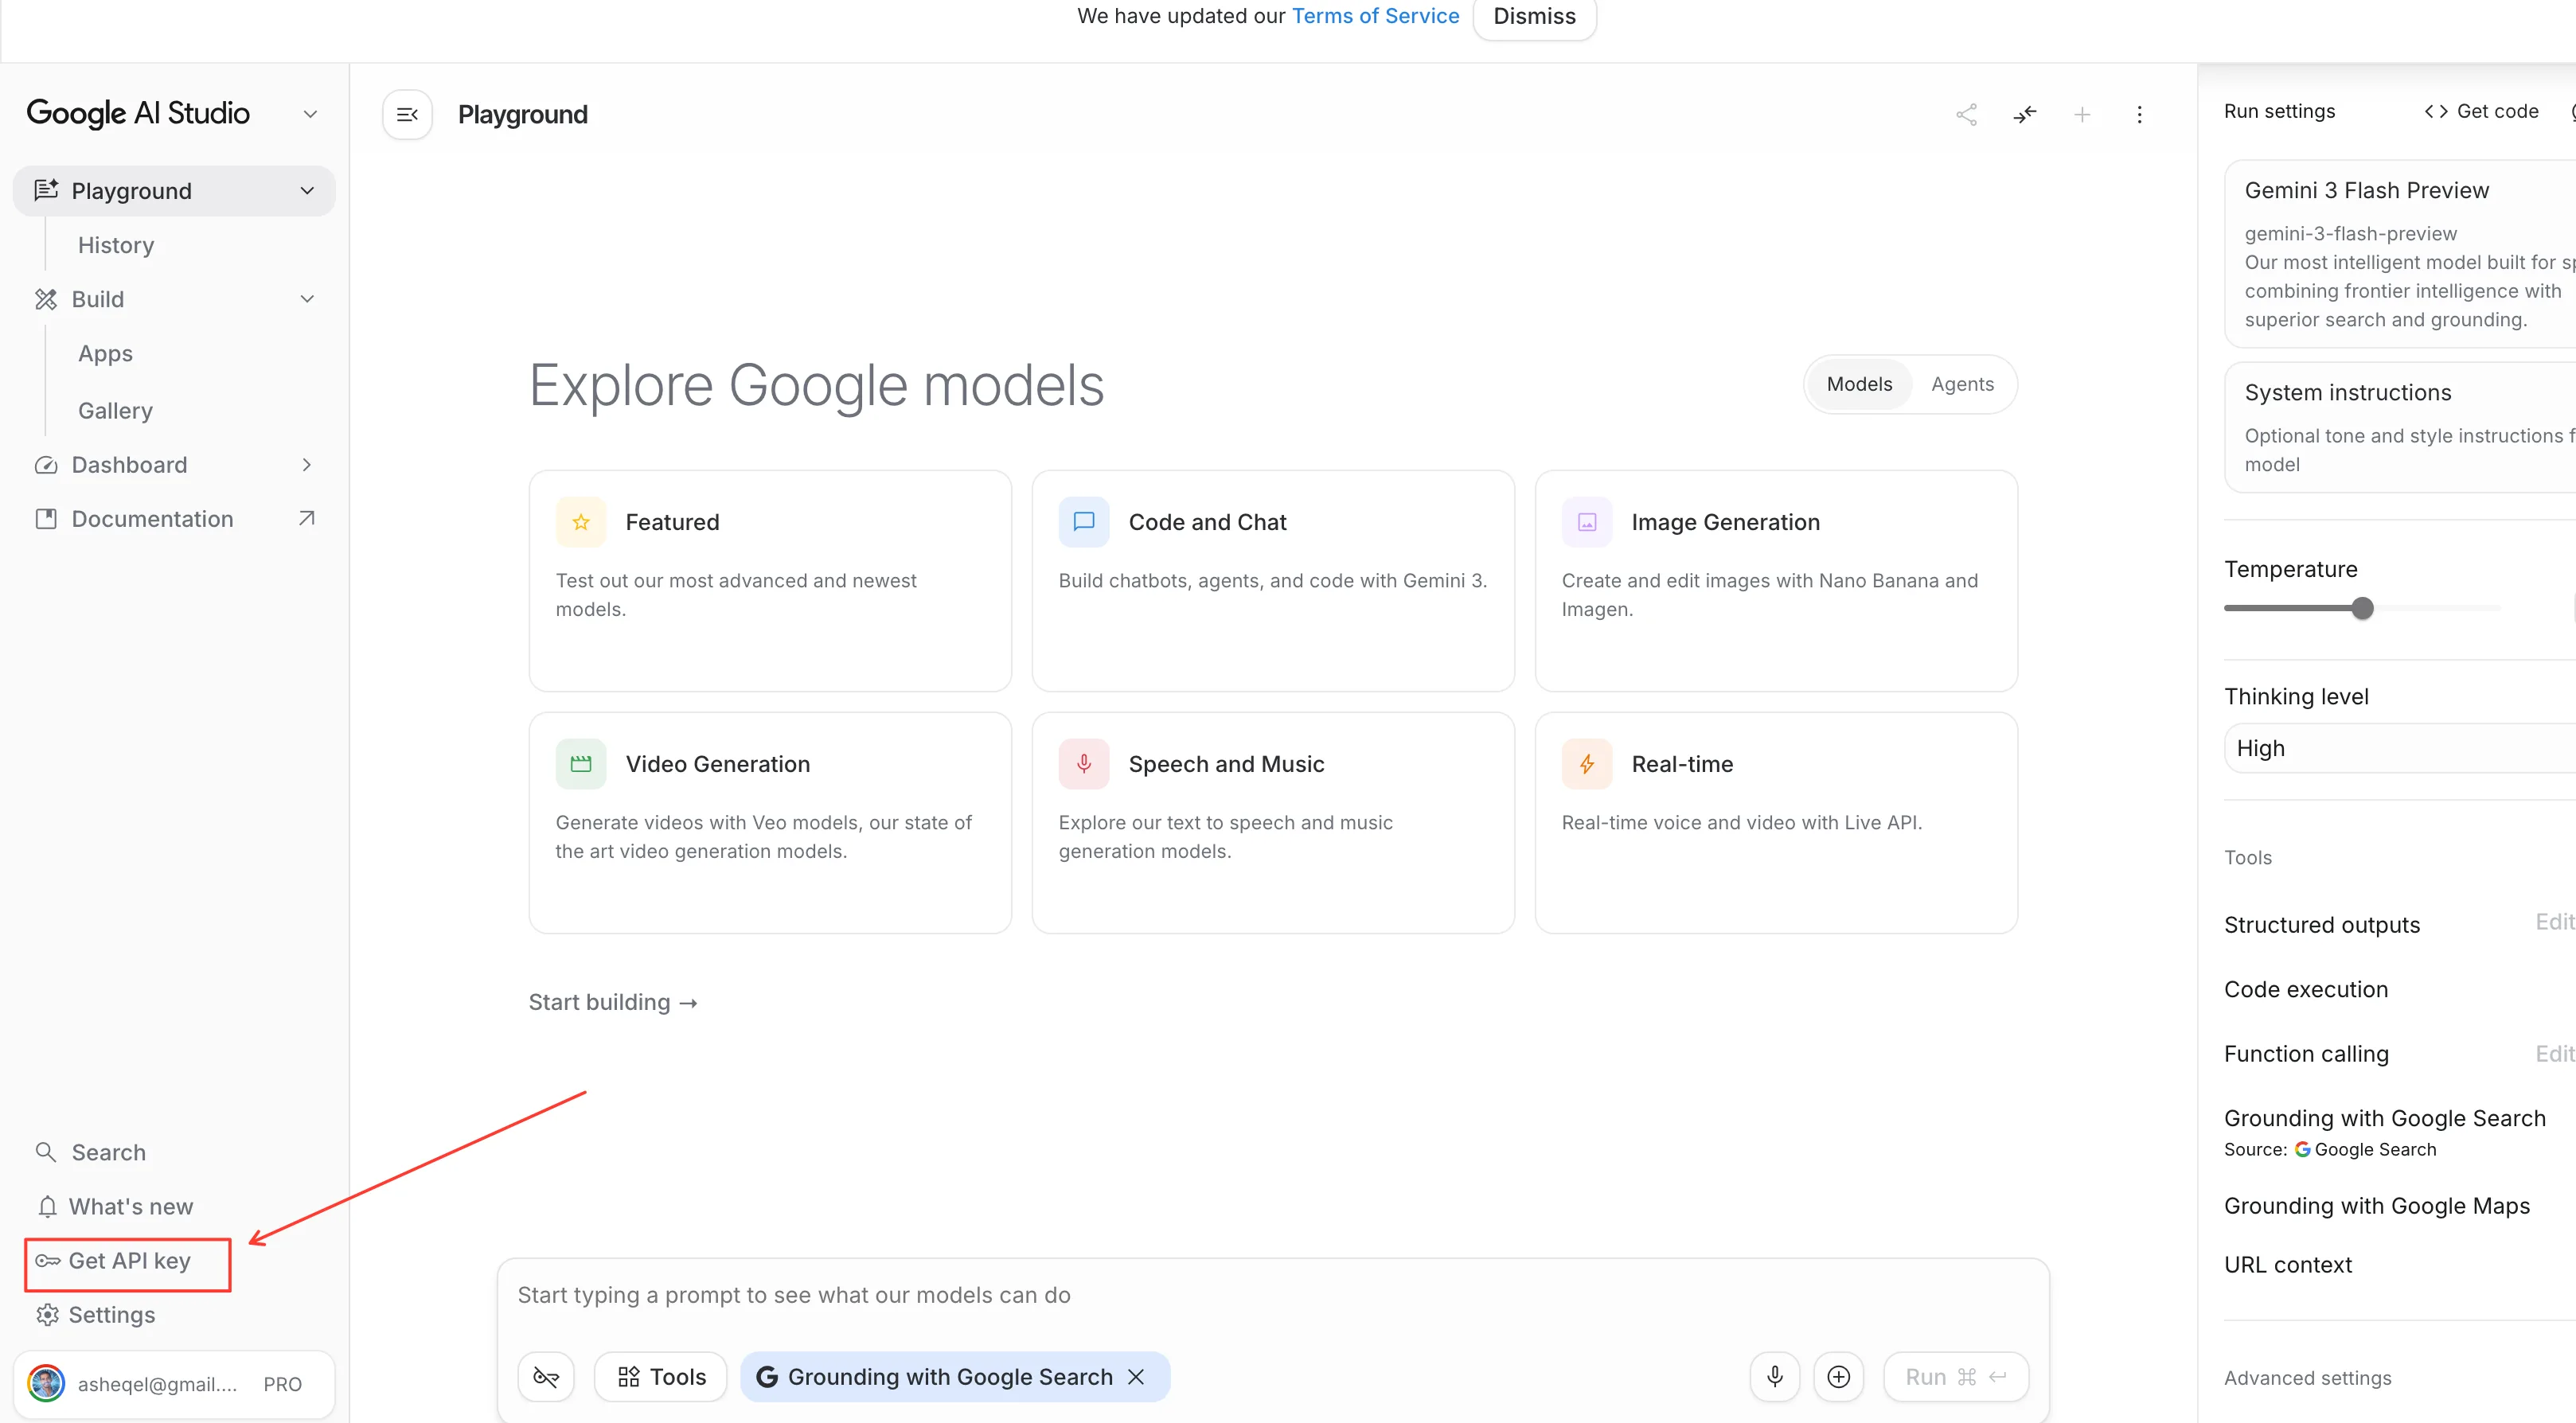Open the Real-time card description text
2576x1423 pixels.
tap(1741, 822)
